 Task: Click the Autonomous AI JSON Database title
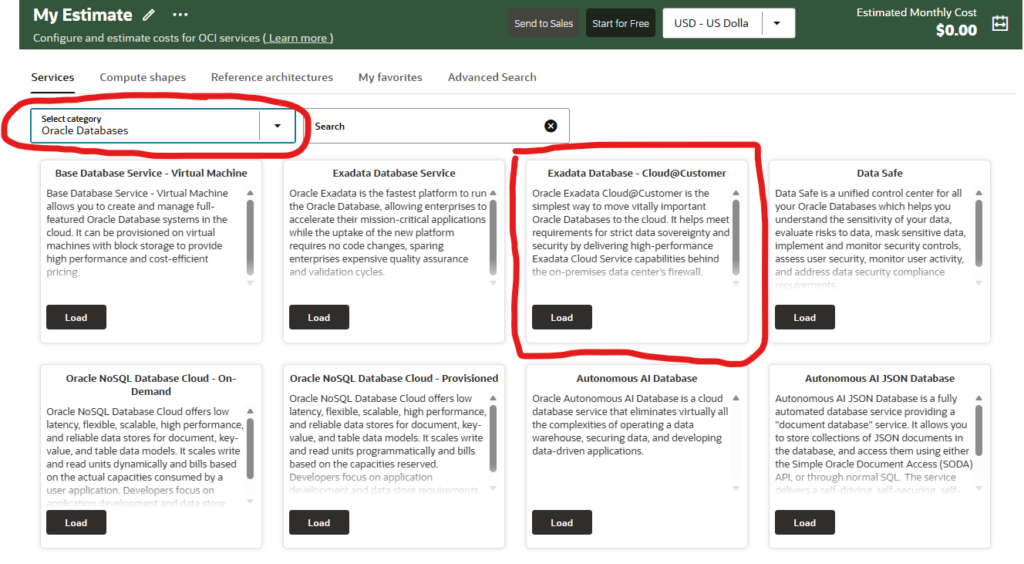coord(880,378)
